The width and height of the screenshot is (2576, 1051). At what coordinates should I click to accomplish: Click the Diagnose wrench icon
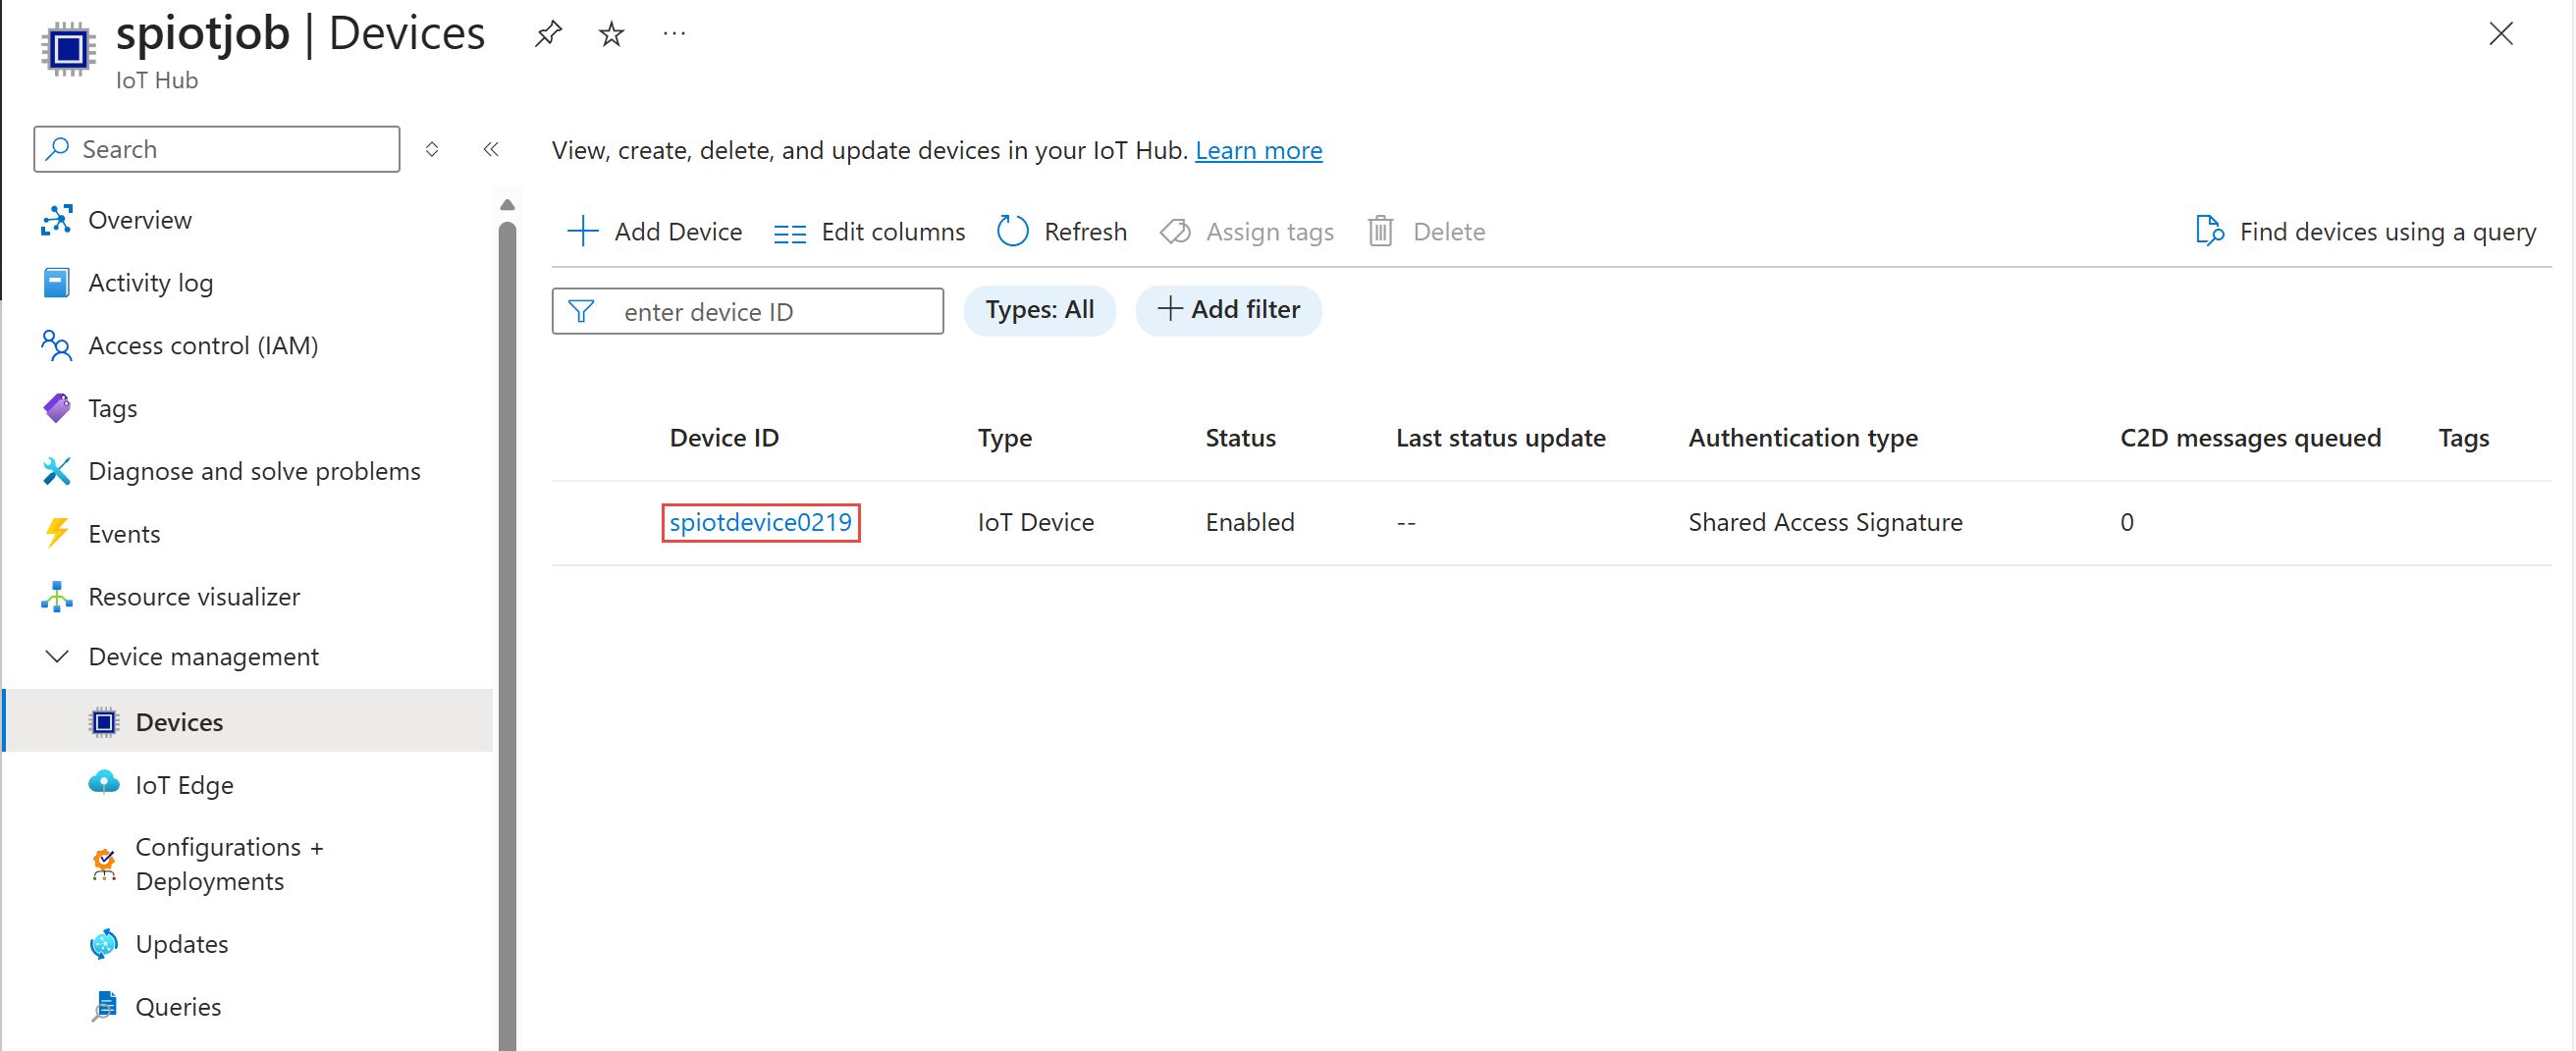56,471
